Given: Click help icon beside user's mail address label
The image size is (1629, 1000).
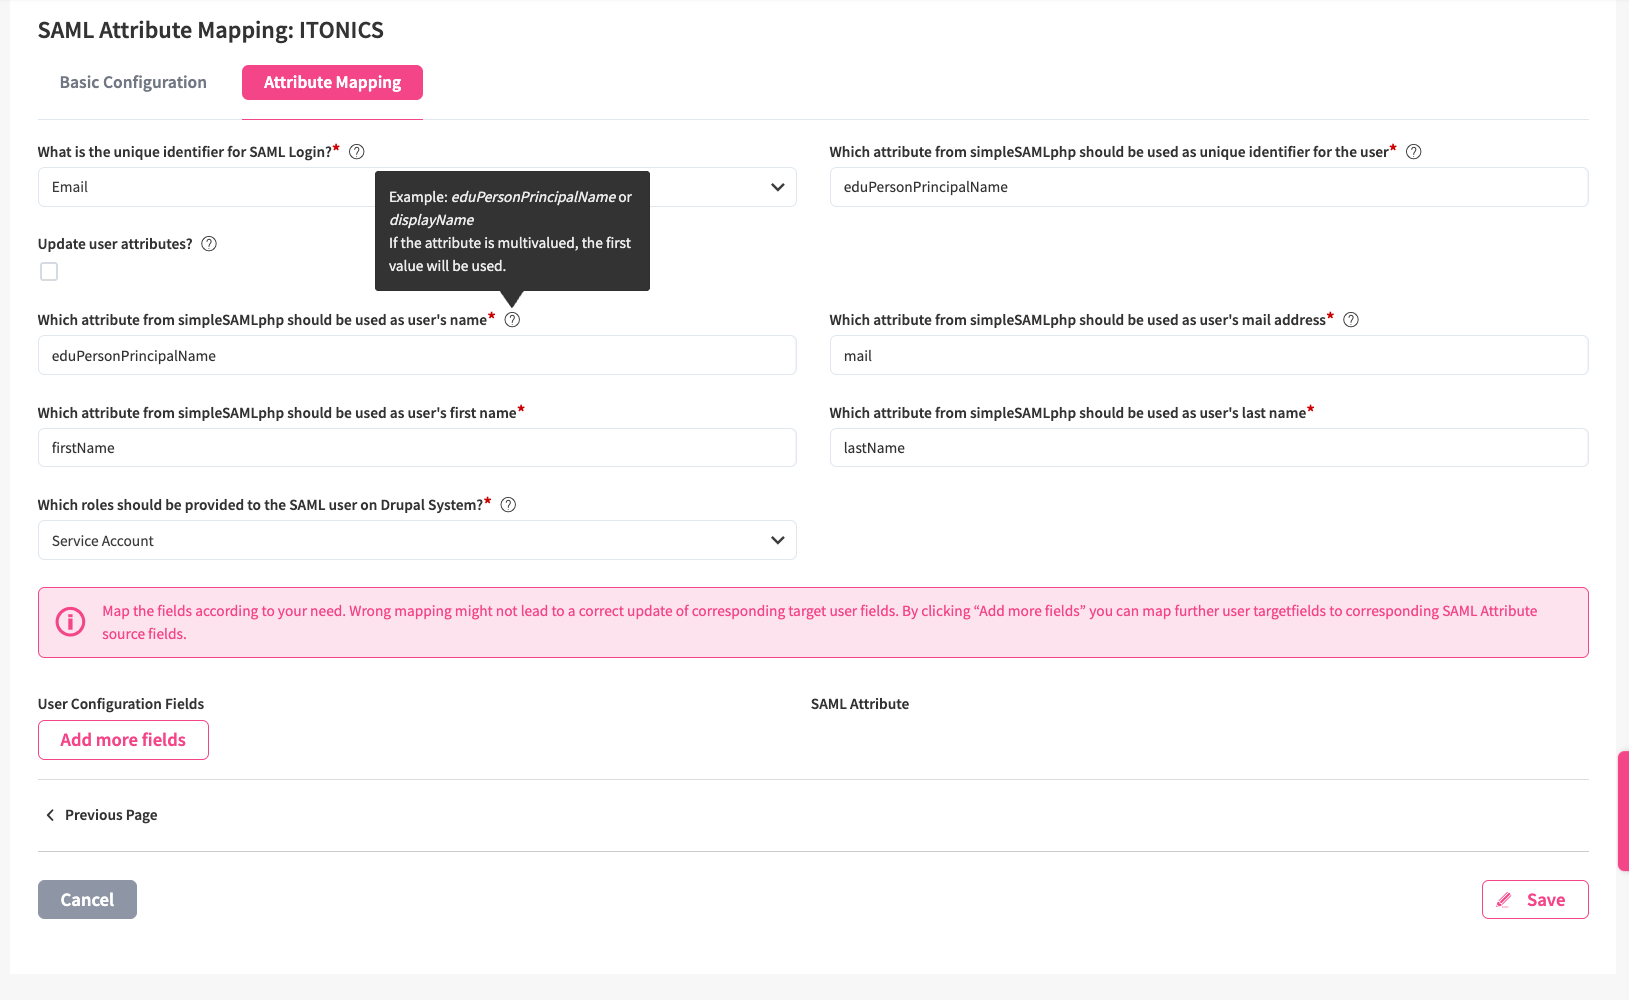Looking at the screenshot, I should [1351, 320].
